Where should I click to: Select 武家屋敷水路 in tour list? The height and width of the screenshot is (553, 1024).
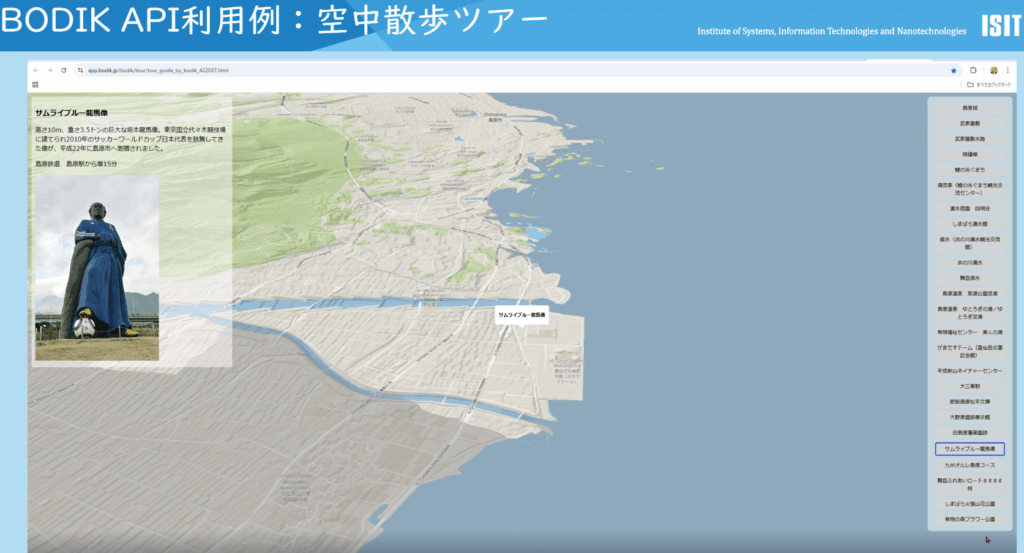[970, 139]
